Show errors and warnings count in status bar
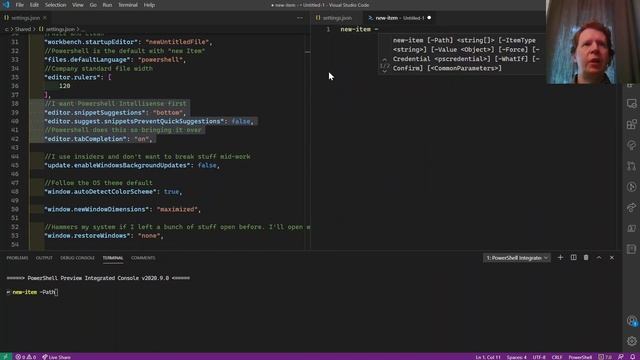640x360 pixels. coord(26,357)
